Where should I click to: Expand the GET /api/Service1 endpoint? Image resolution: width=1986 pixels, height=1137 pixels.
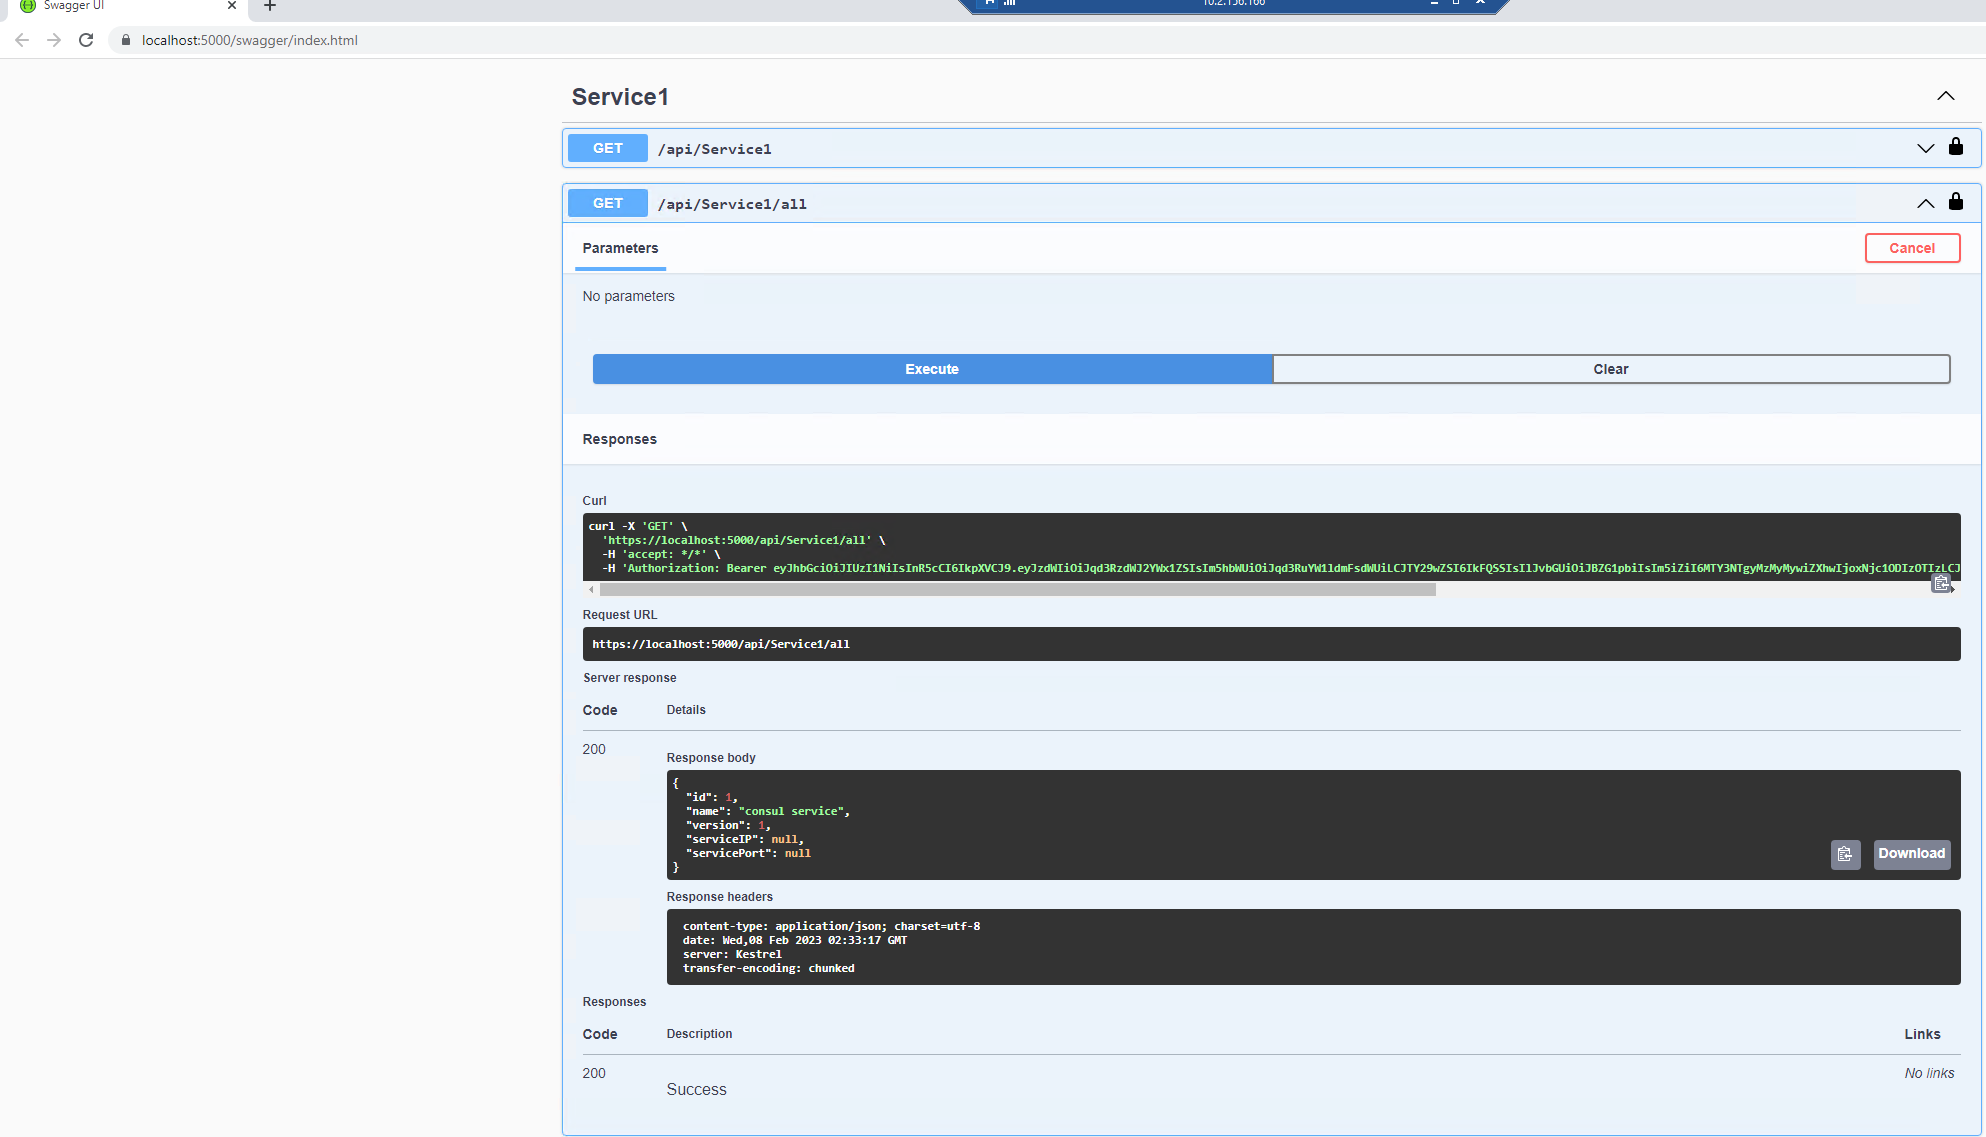1925,148
